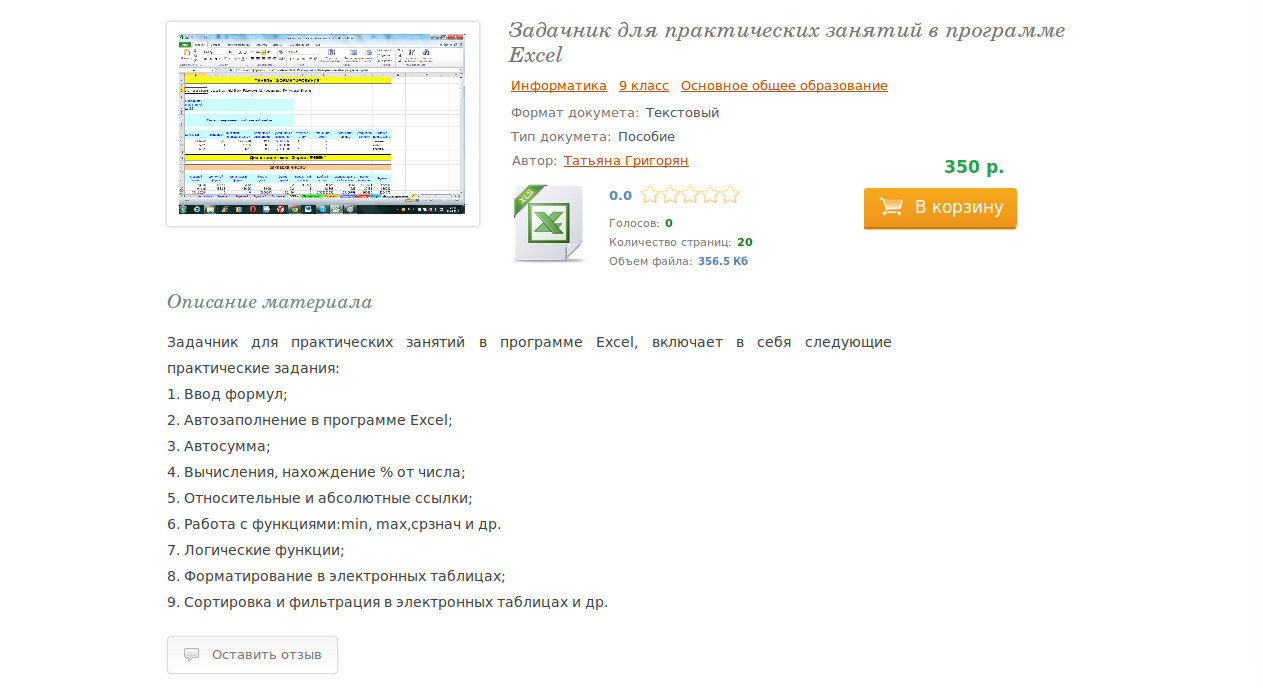Click item 9. Сортировка и фильтрация
The image size is (1263, 688).
[387, 602]
